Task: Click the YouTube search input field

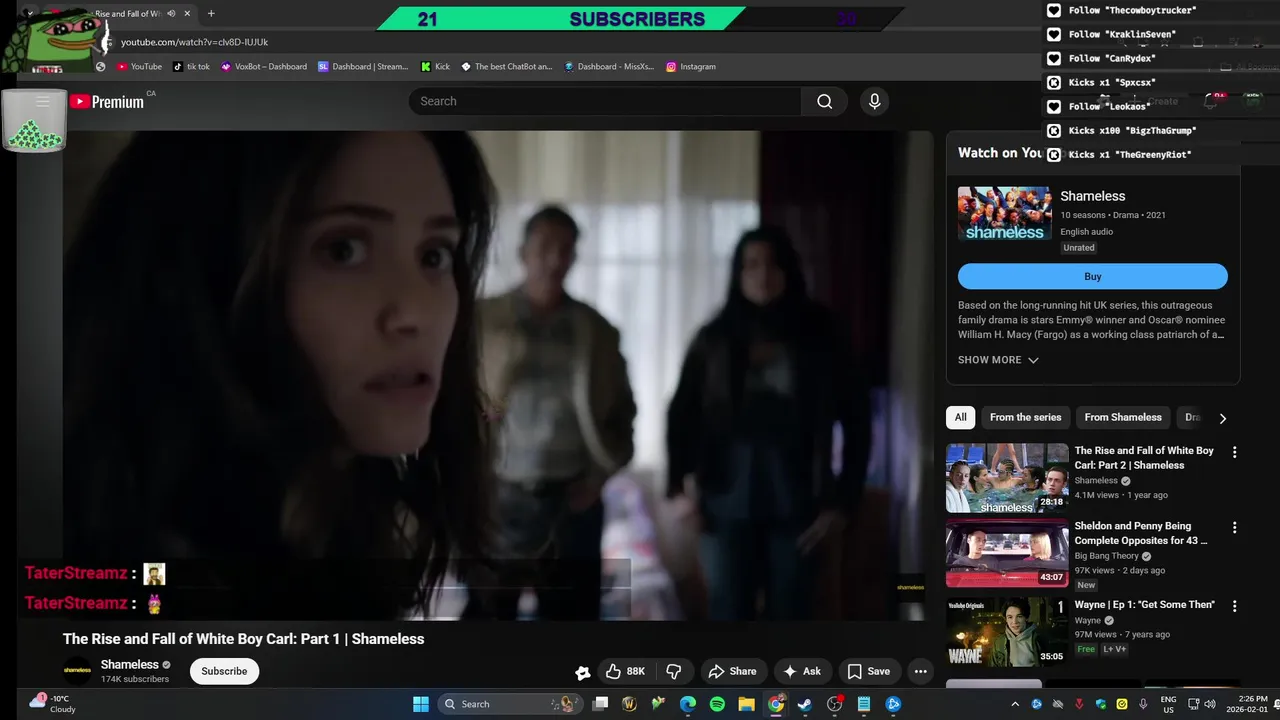Action: 605,101
